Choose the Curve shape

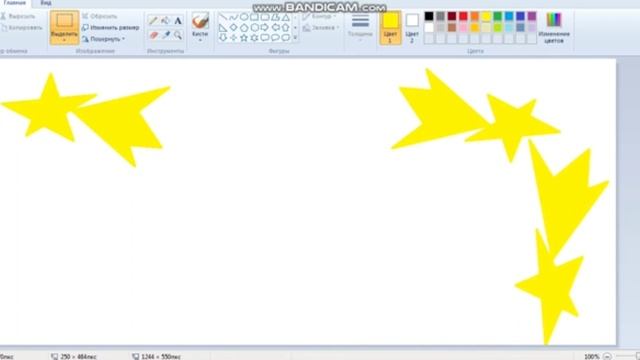233,17
